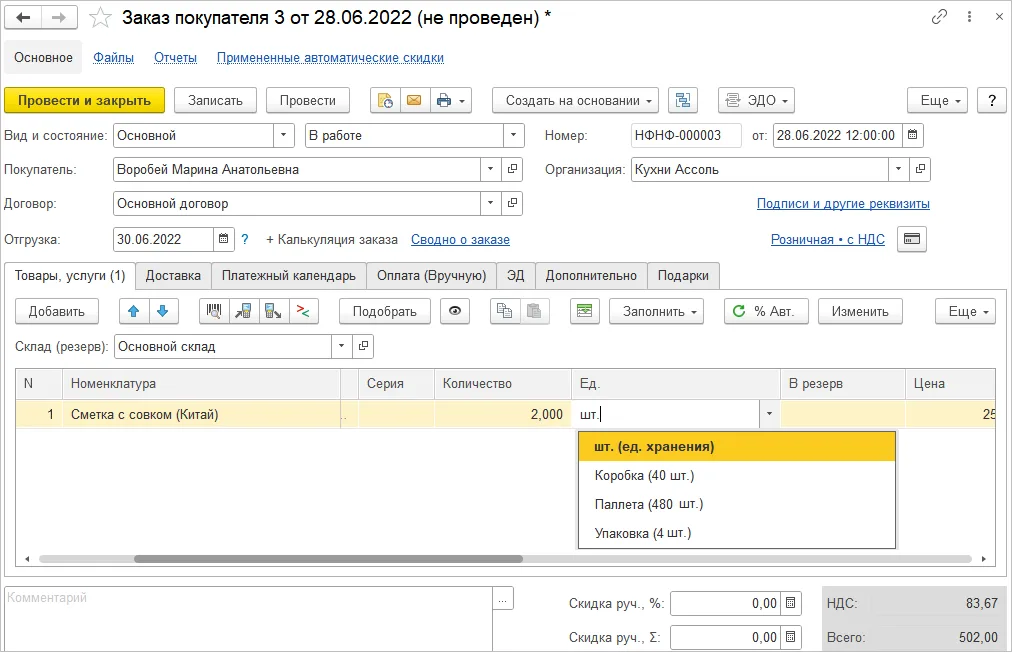The height and width of the screenshot is (652, 1012).
Task: Go forward using the right arrow
Action: pos(59,17)
